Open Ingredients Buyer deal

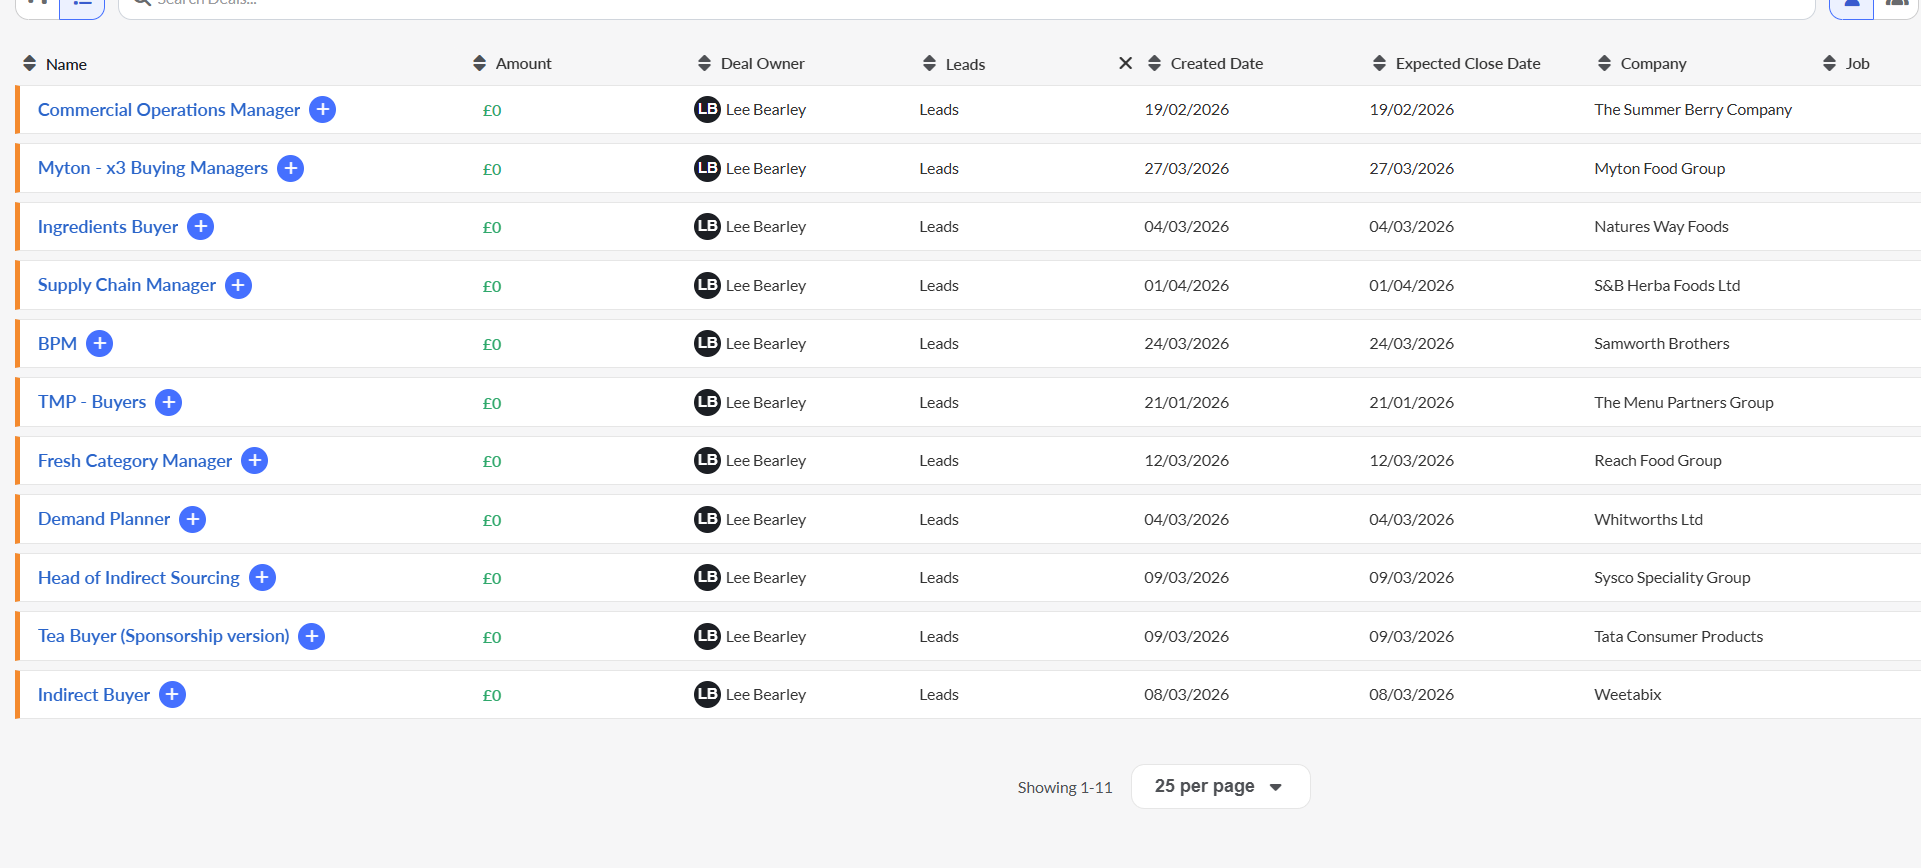[108, 227]
